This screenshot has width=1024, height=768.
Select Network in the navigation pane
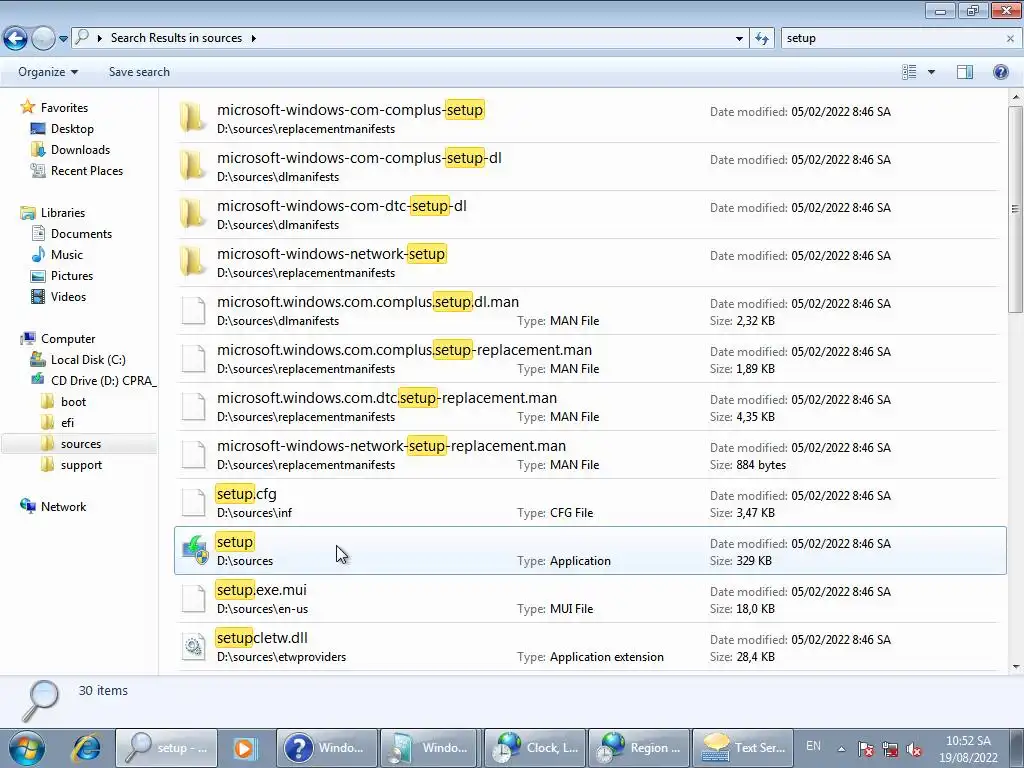pyautogui.click(x=63, y=507)
